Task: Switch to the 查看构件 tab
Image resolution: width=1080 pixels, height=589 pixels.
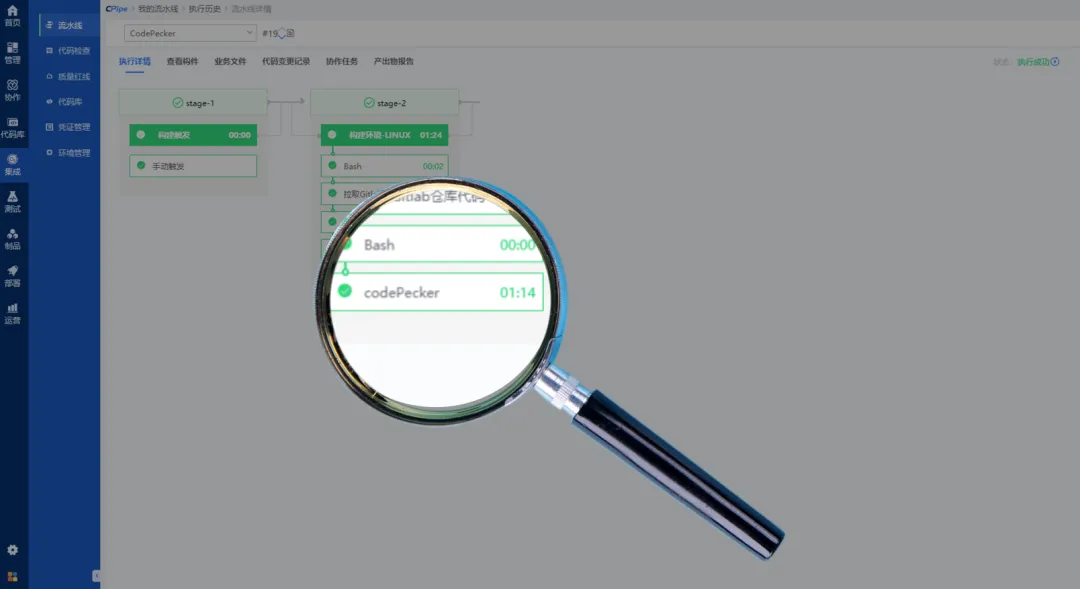Action: click(x=182, y=61)
